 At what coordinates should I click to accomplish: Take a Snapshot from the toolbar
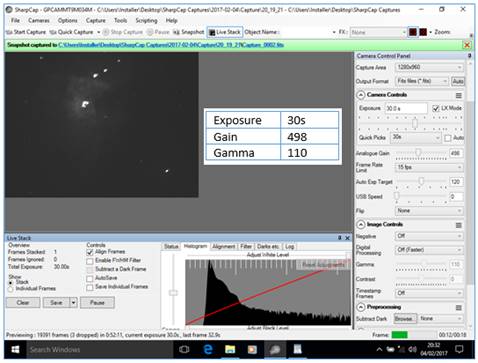click(188, 32)
